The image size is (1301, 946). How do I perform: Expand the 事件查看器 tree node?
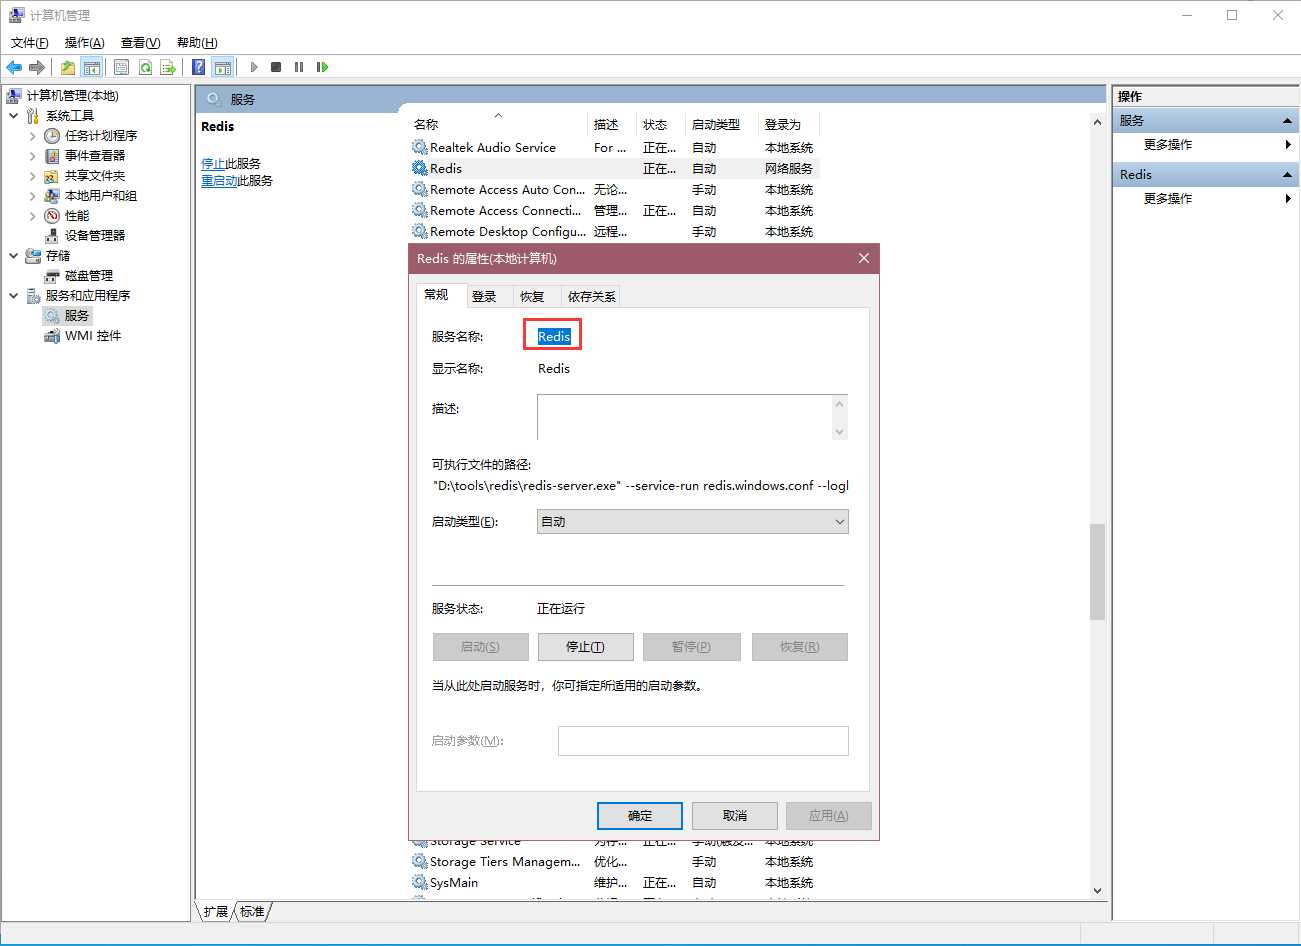[33, 156]
